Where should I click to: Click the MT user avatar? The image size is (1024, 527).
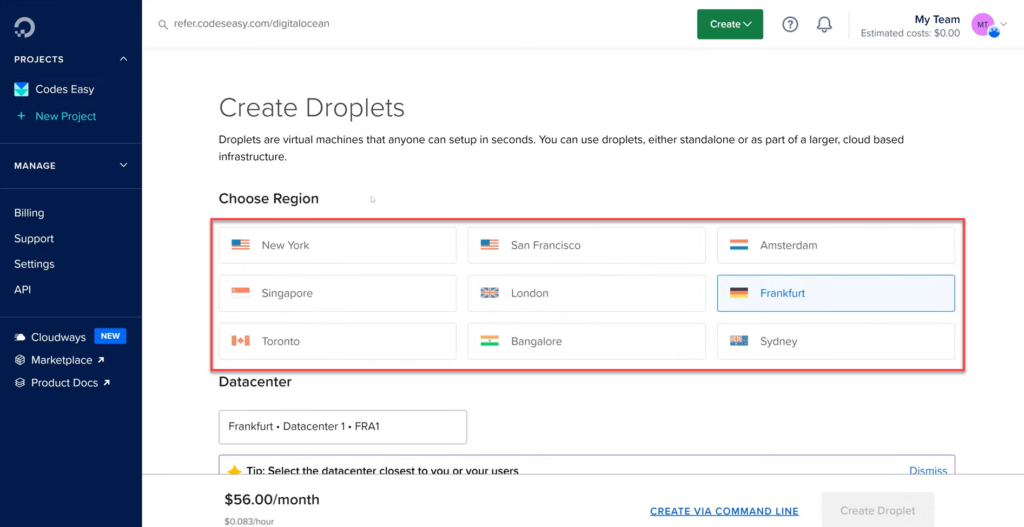click(983, 24)
